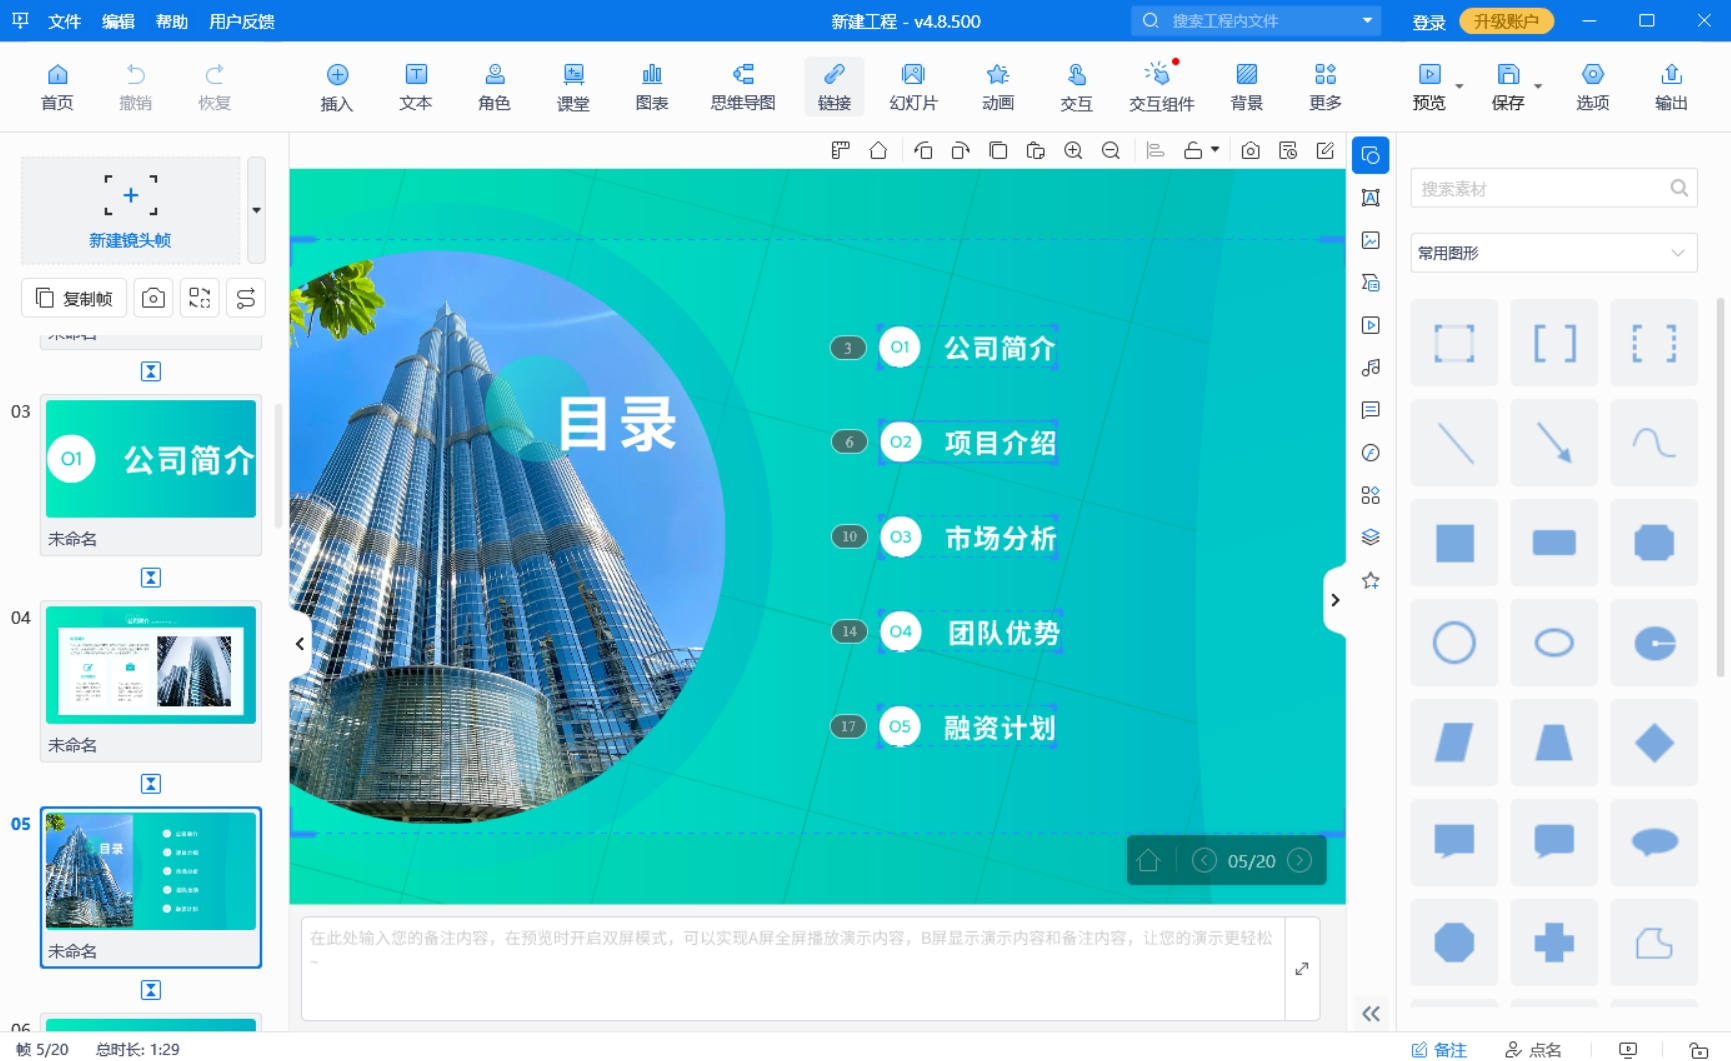The image size is (1731, 1061).
Task: Select frame 04 thumbnail
Action: pos(151,665)
